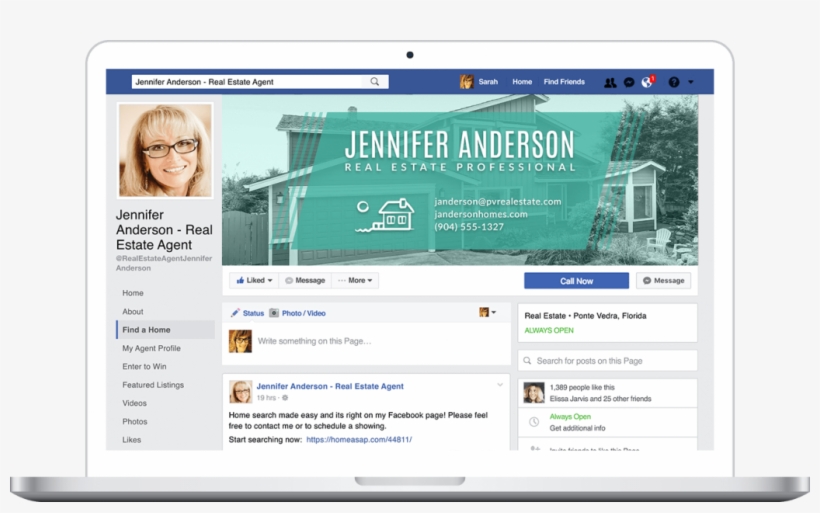Click the @RealEstateAgentJenniferAnderson username
Viewport: 820px width, 513px height.
pyautogui.click(x=164, y=263)
